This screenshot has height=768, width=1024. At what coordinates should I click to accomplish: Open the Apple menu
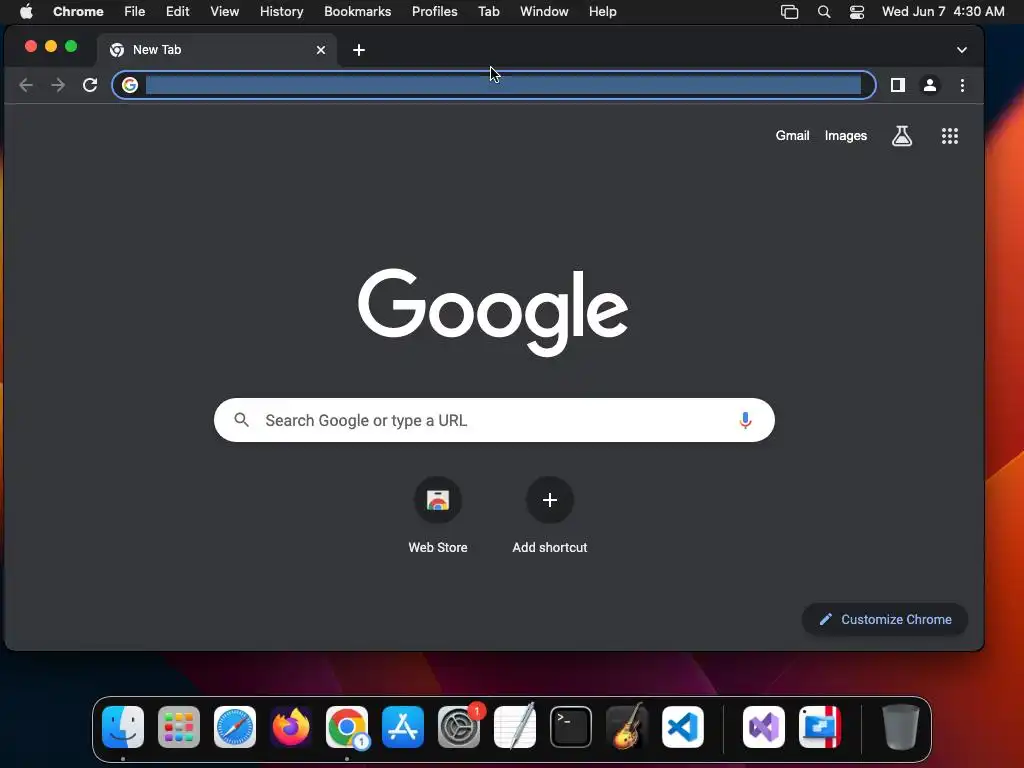pos(26,12)
